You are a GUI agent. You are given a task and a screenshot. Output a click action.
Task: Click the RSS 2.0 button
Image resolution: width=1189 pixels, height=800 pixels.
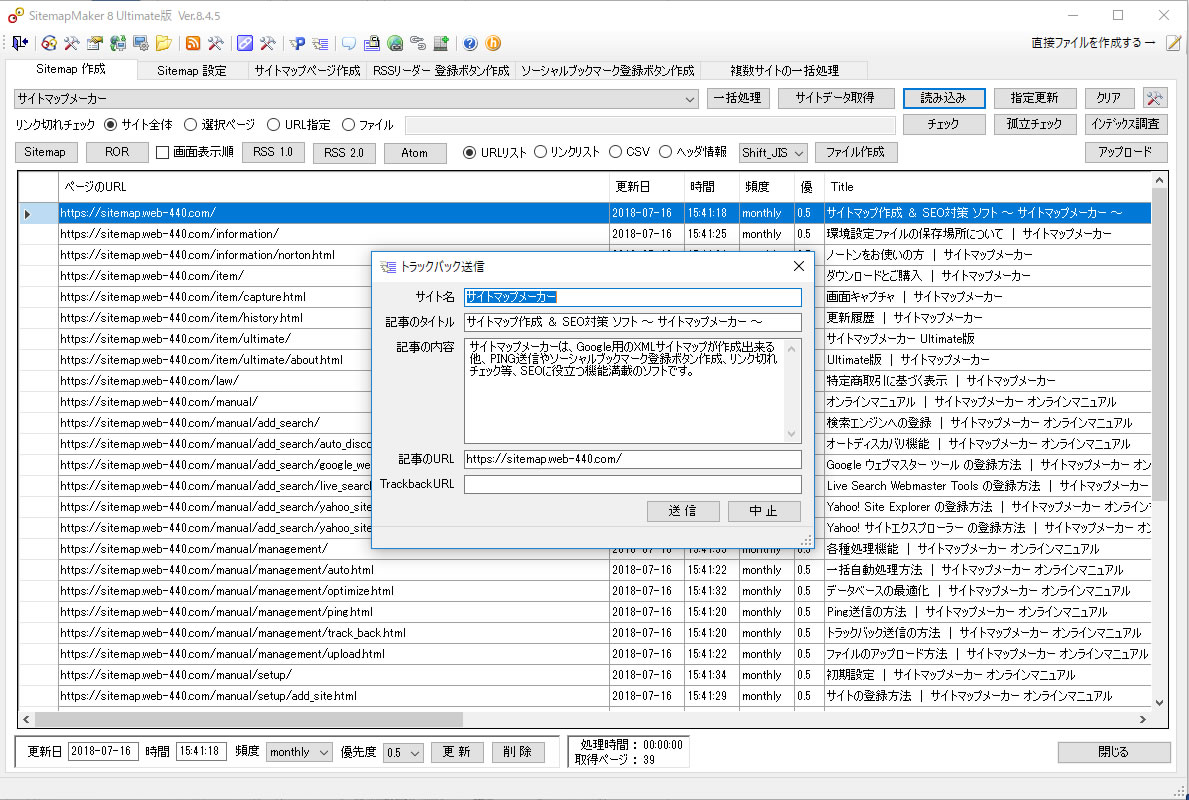pos(344,152)
